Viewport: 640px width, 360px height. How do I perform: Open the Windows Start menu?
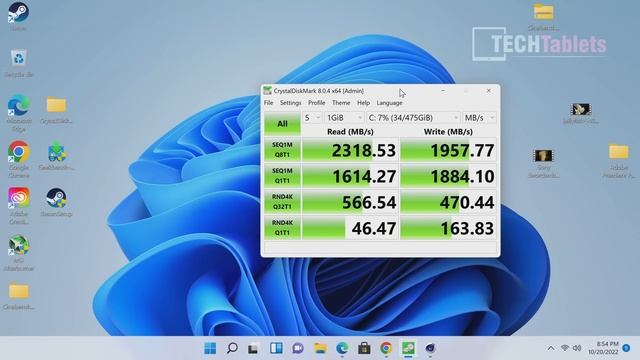(210, 348)
